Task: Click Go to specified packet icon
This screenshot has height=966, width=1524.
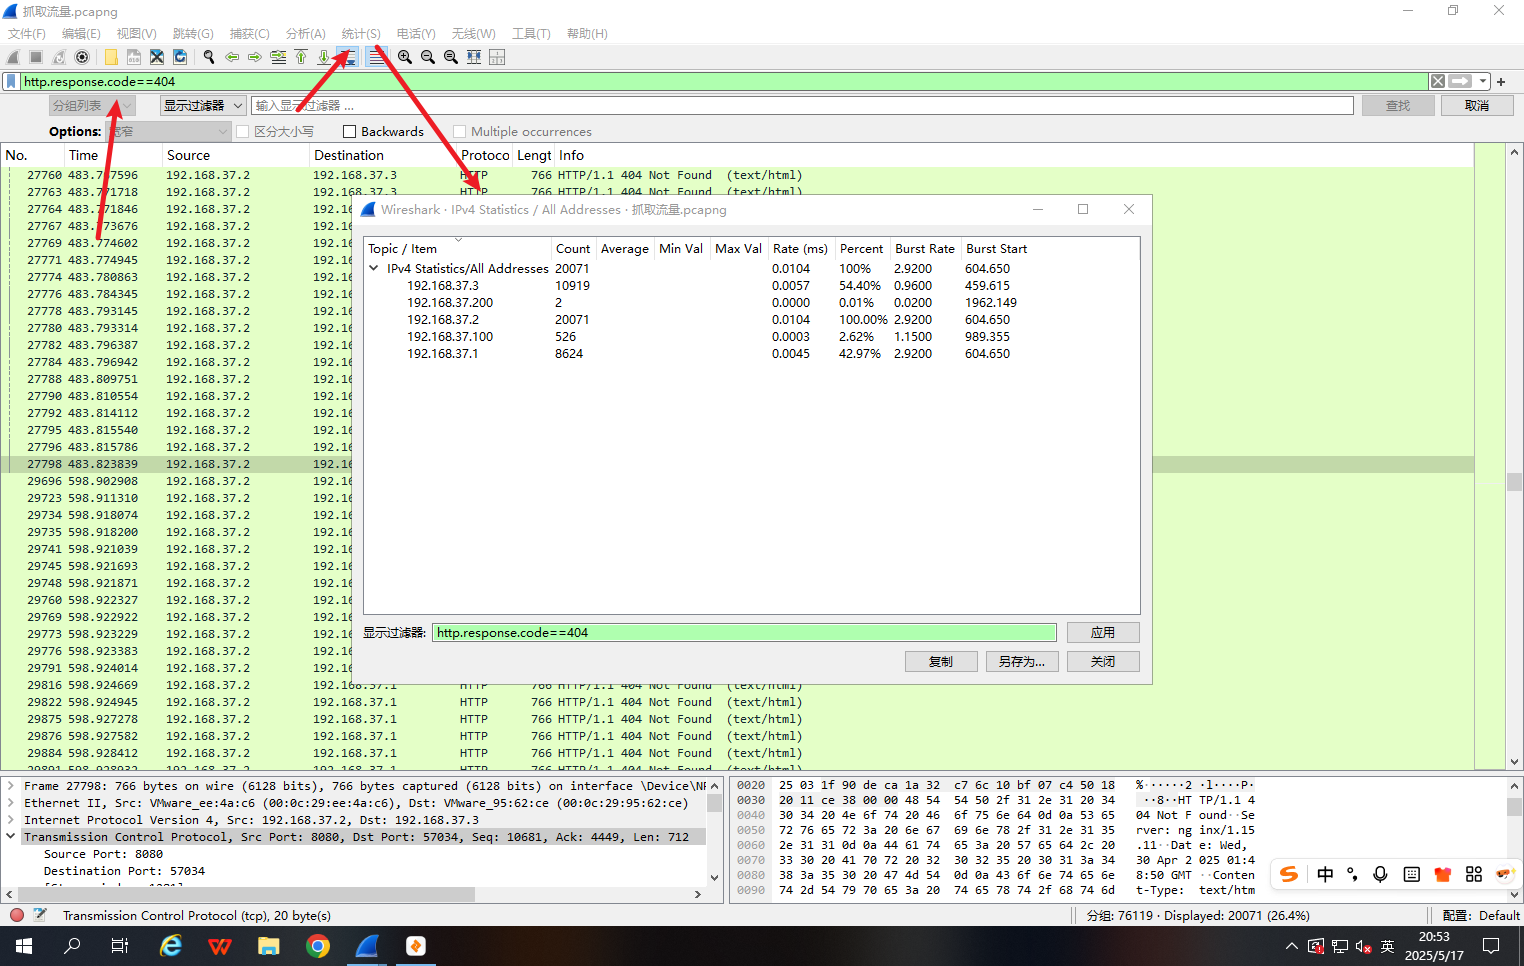Action: (x=278, y=57)
